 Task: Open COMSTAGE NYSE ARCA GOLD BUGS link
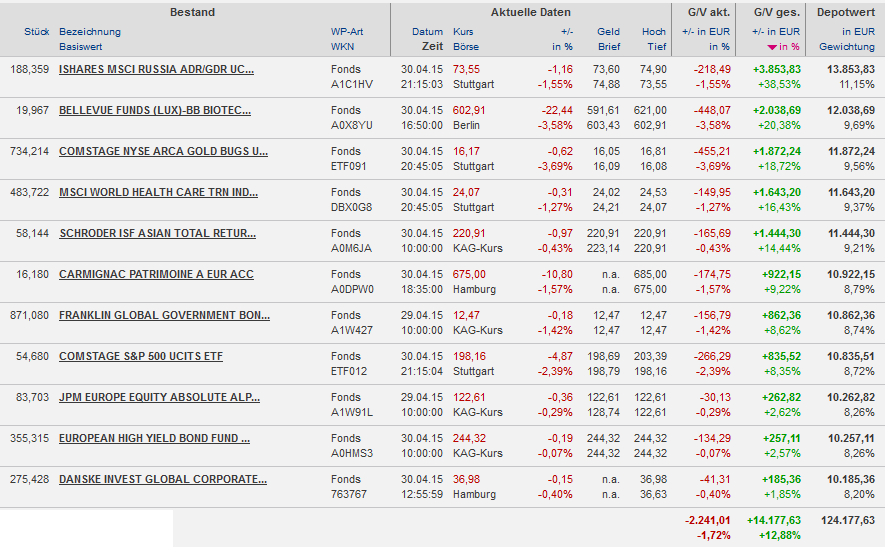coord(163,151)
